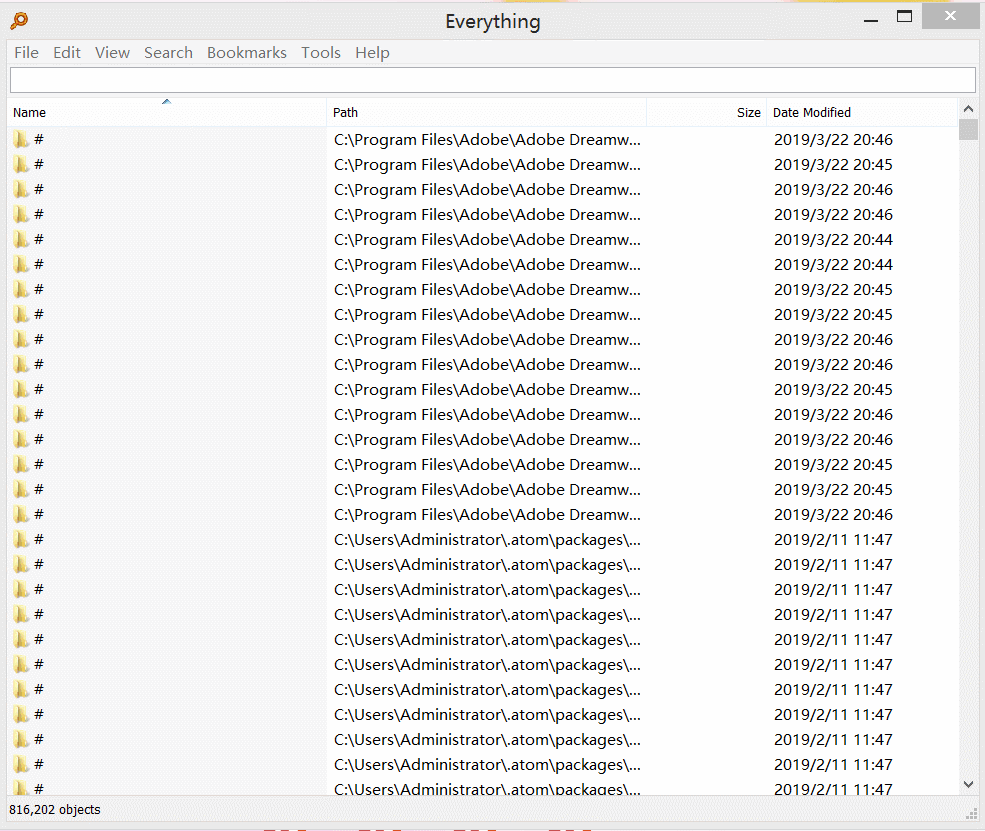Viewport: 985px width, 831px height.
Task: Click scrollbar up arrow
Action: tap(968, 109)
